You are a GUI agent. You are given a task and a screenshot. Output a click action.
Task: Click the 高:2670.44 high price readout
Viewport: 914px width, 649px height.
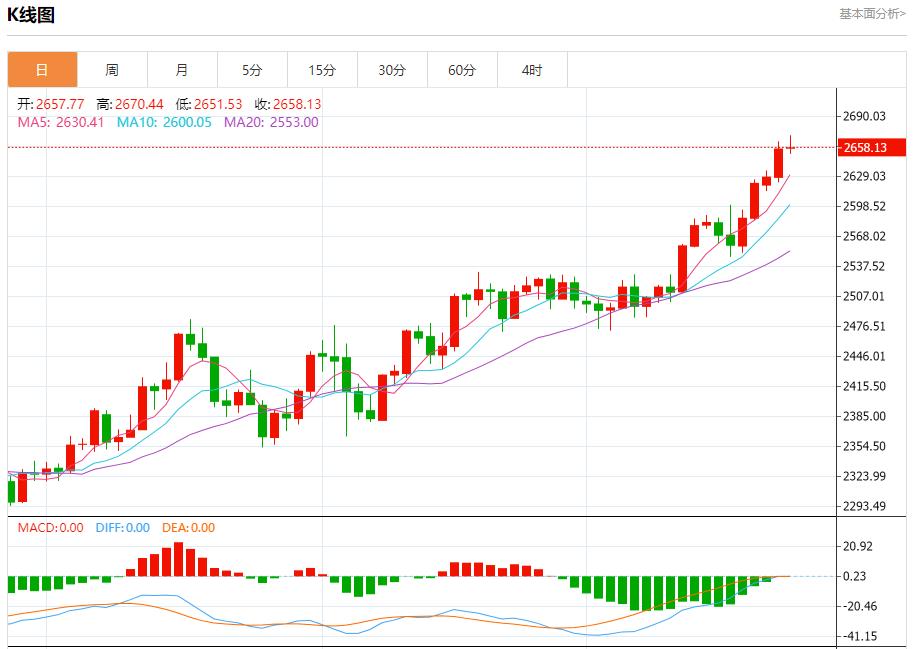[x=130, y=104]
